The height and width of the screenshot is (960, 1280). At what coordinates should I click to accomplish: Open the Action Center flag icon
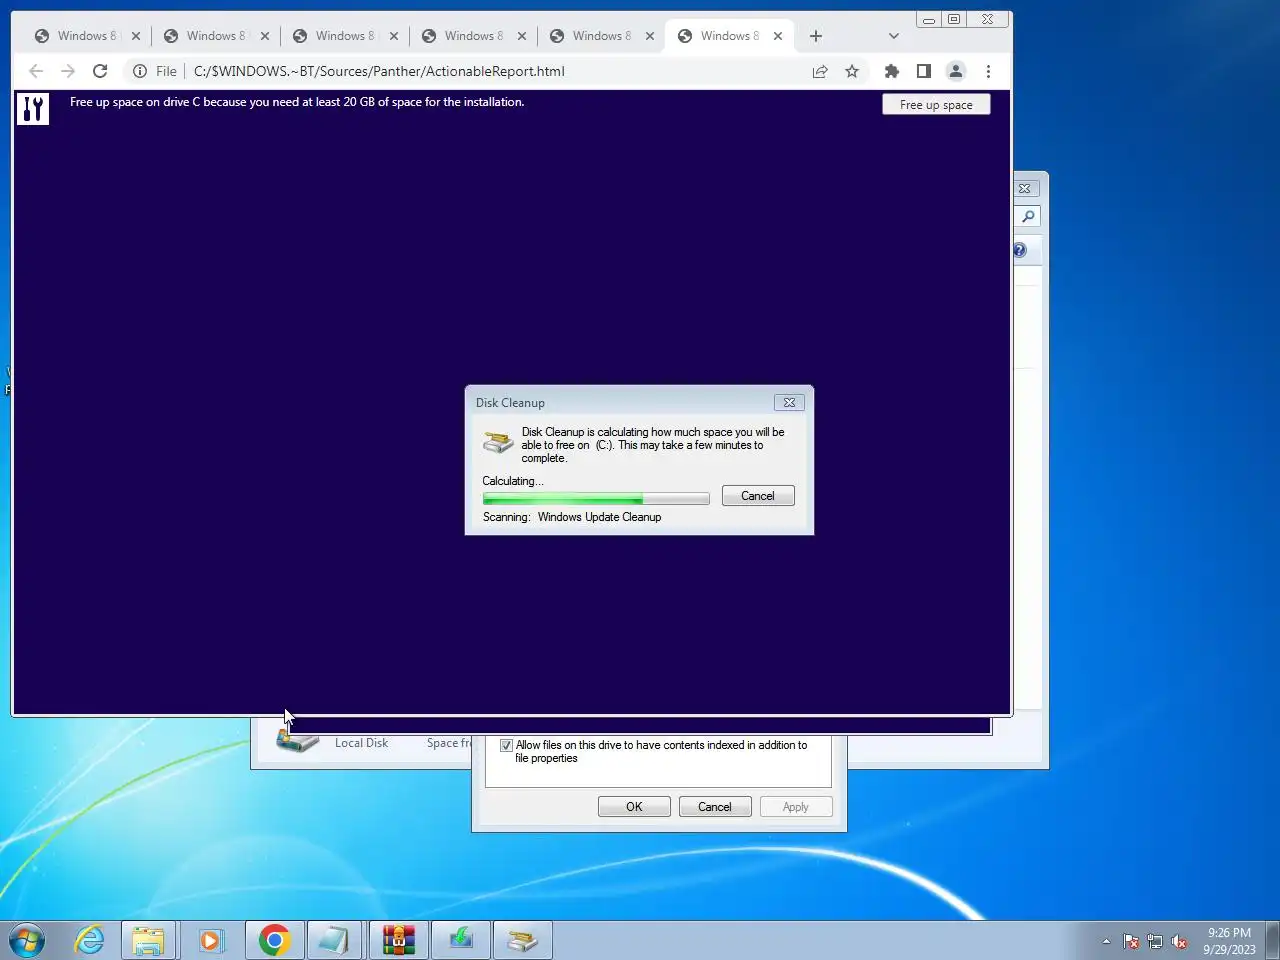(x=1131, y=942)
